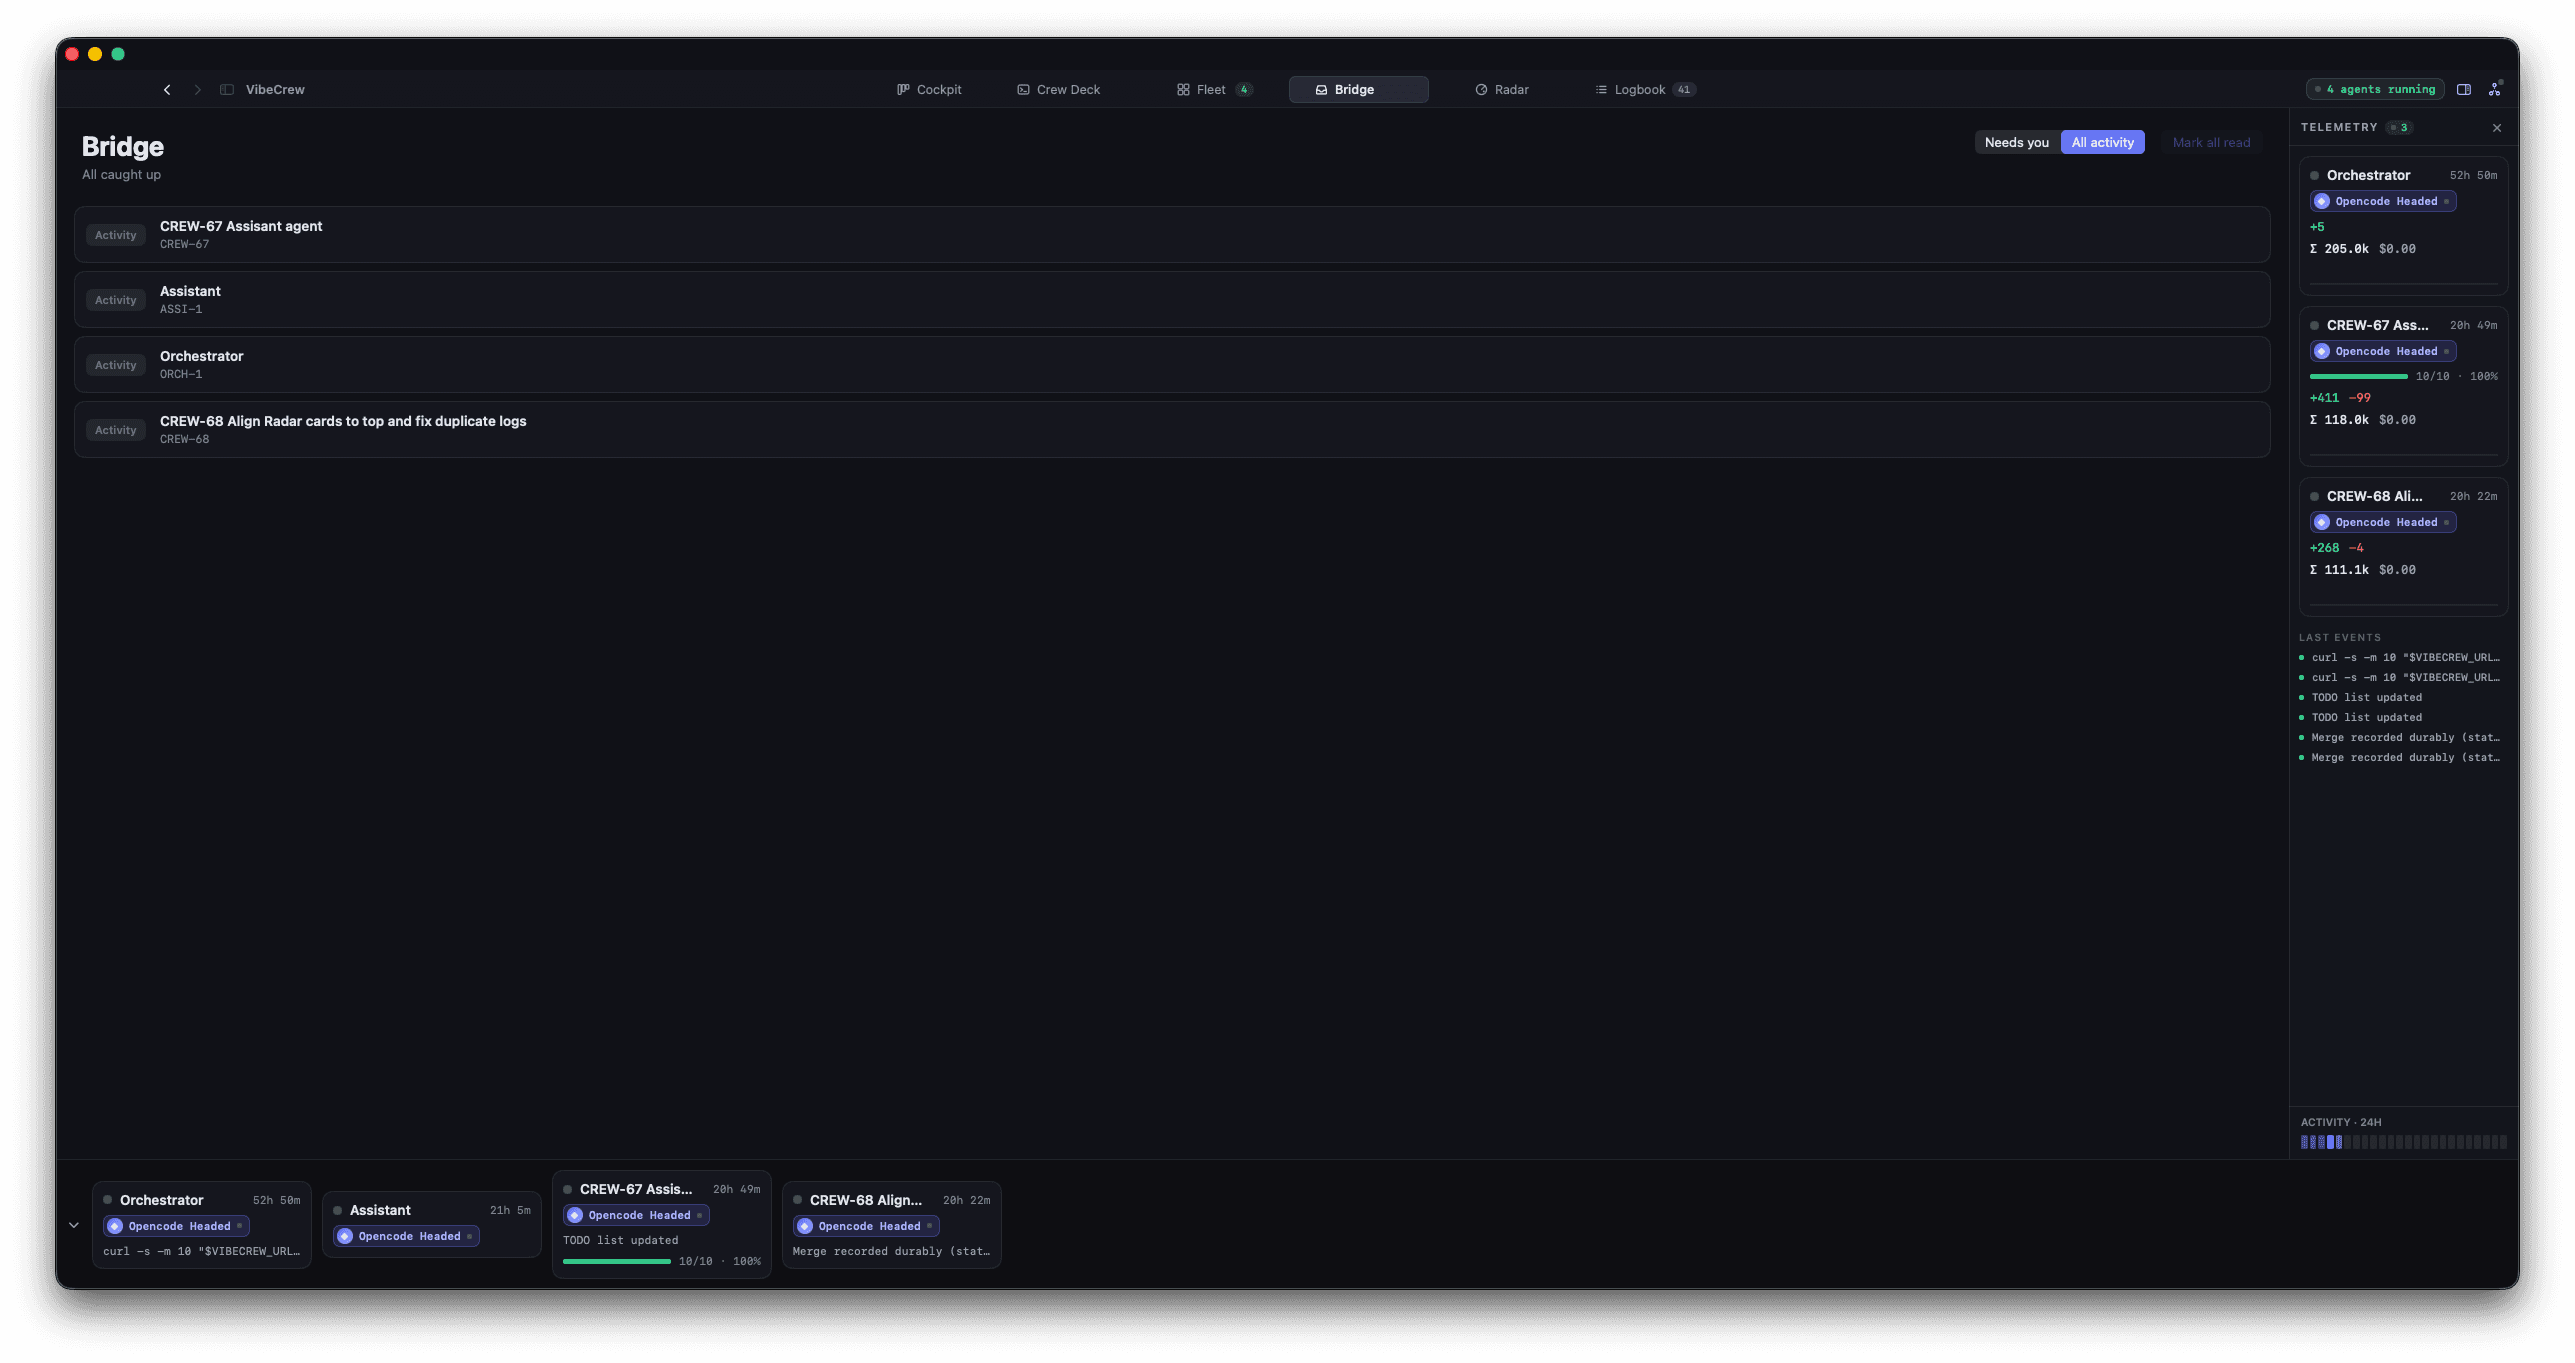
Task: Select the All activity filter
Action: click(2102, 143)
